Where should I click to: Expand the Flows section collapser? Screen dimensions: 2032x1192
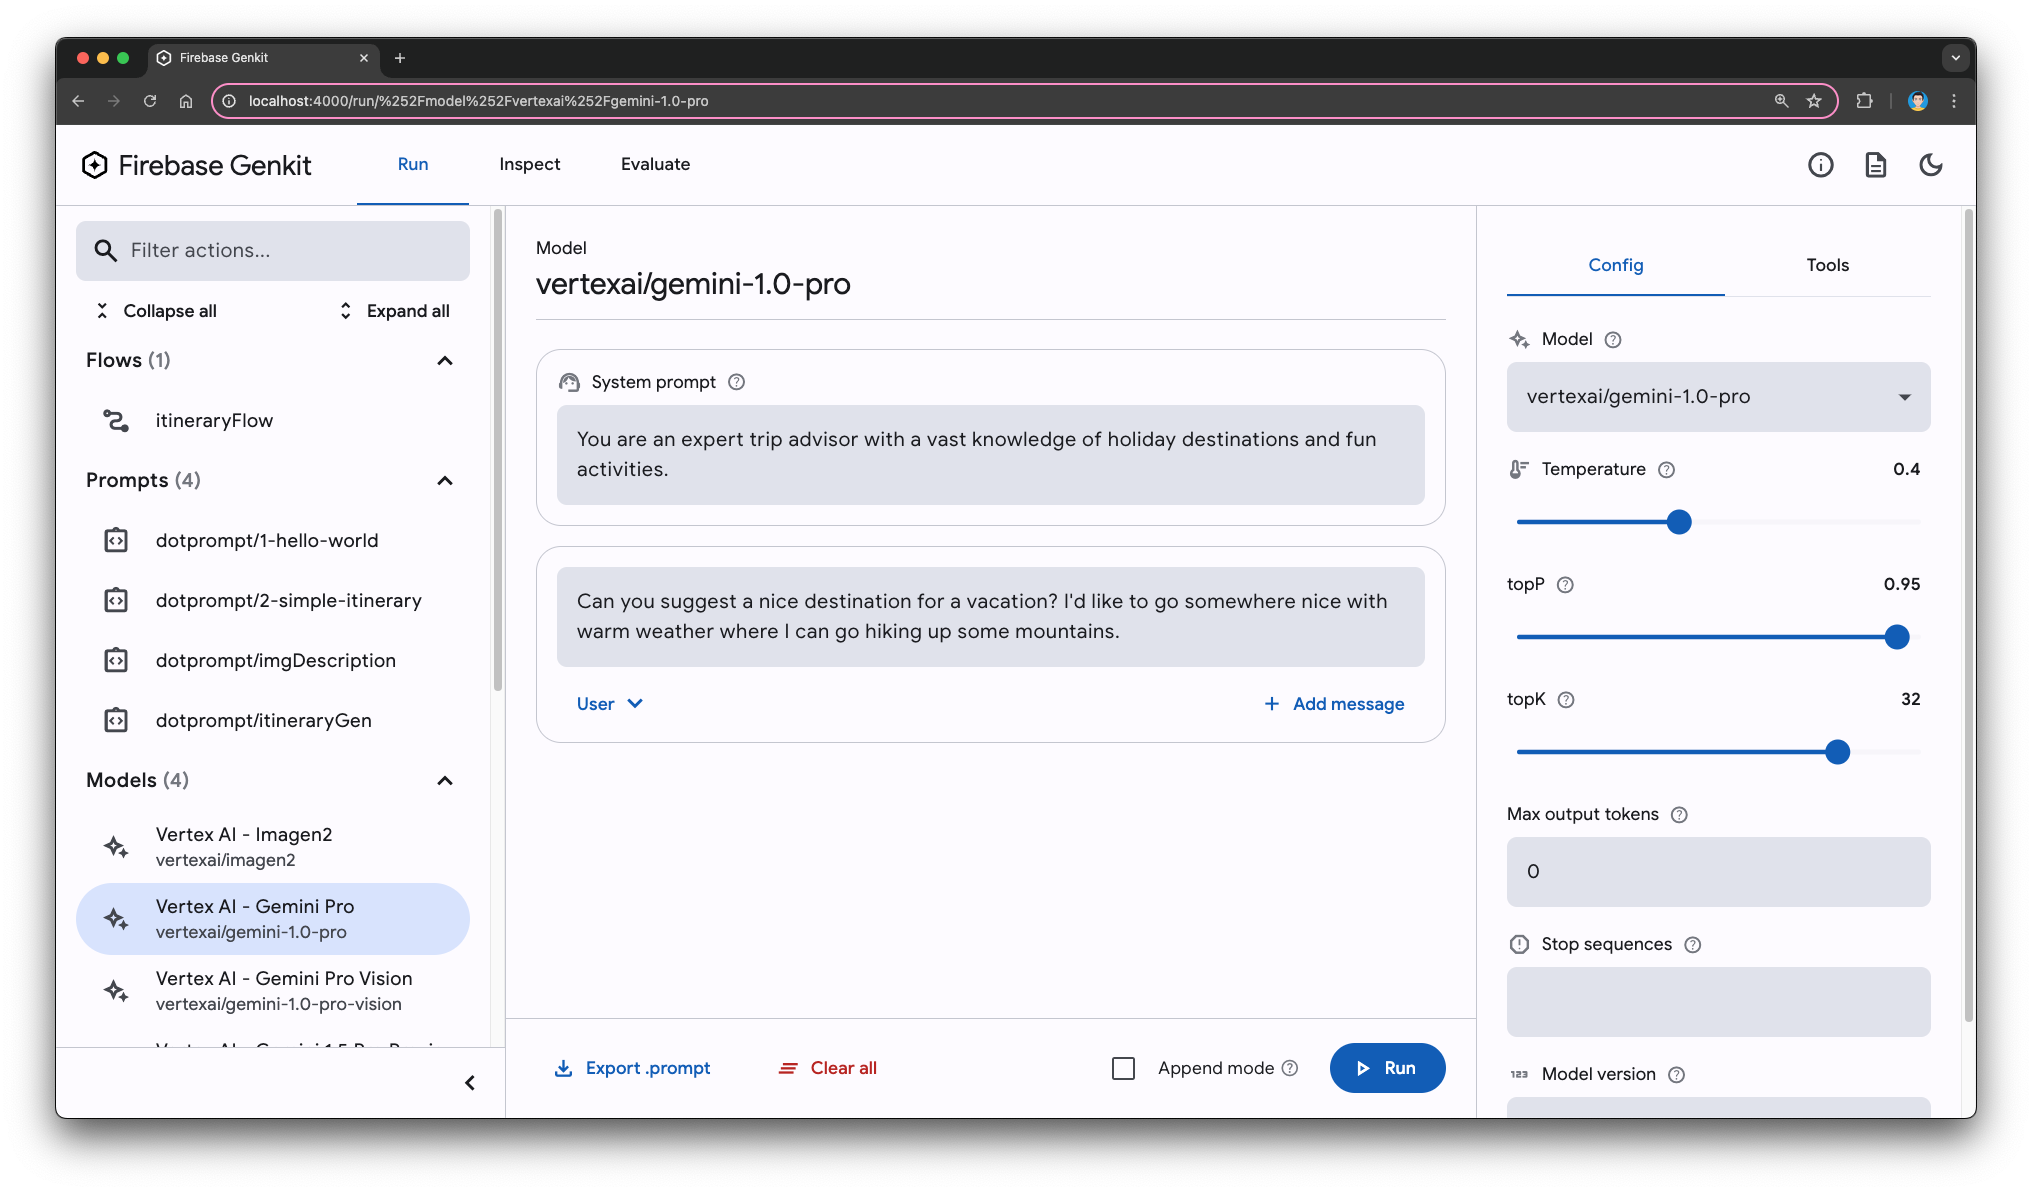click(x=447, y=359)
